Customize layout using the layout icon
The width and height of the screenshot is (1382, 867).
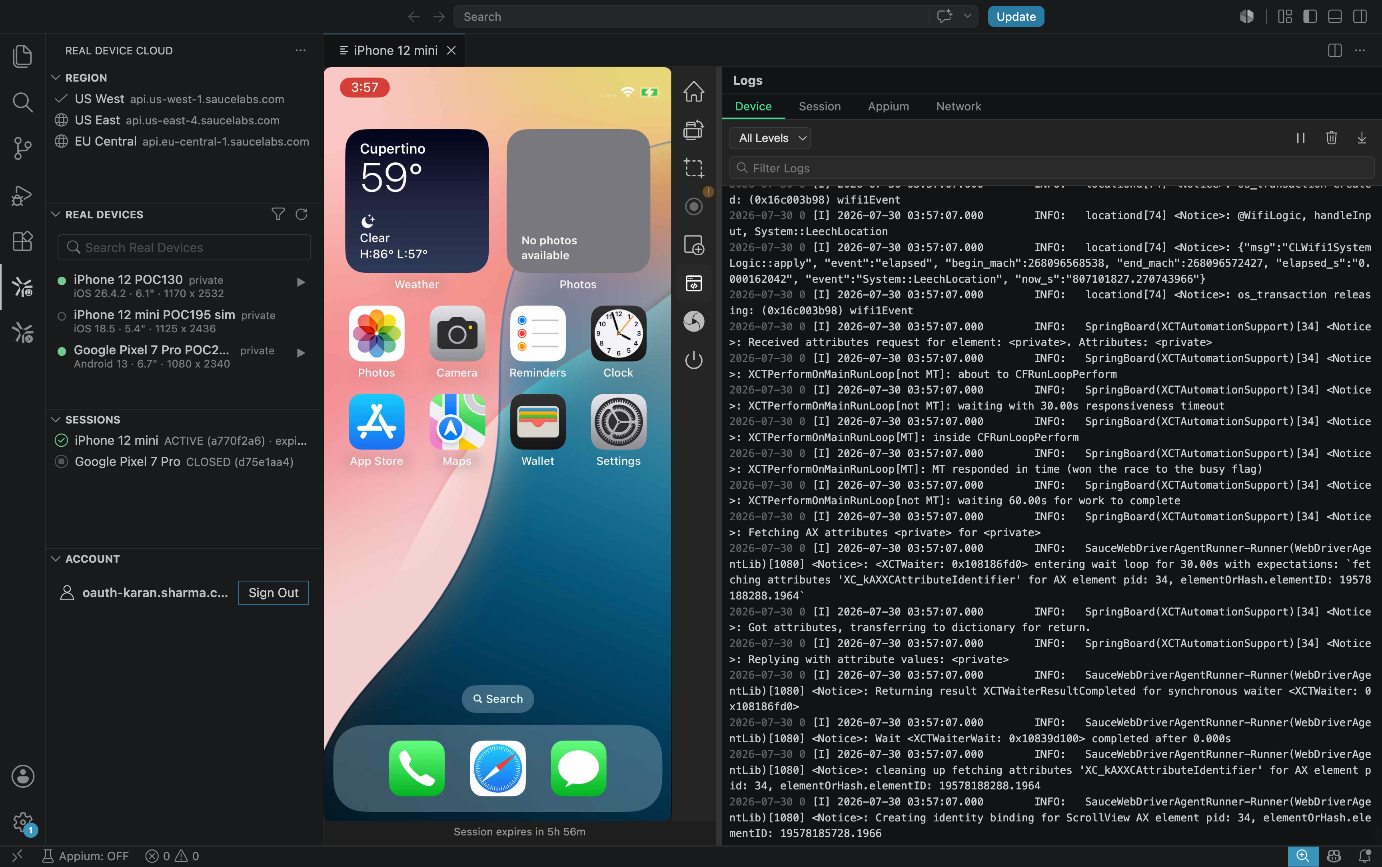point(1285,17)
